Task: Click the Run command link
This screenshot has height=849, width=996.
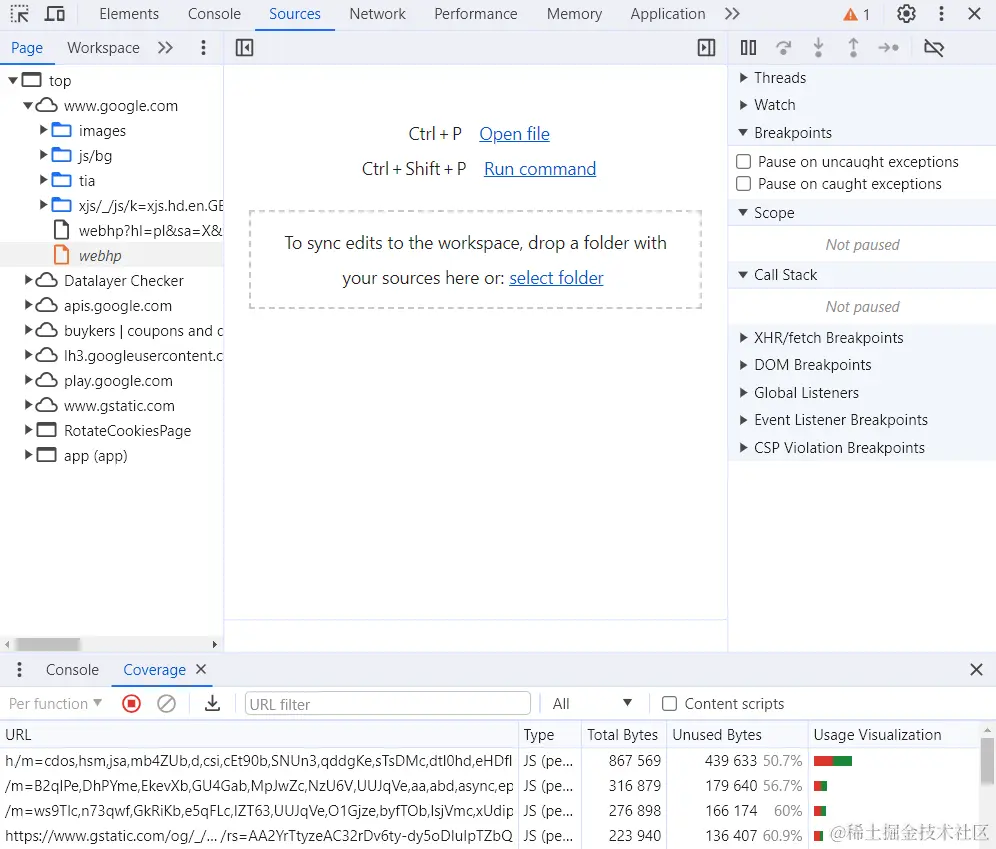Action: pos(540,169)
